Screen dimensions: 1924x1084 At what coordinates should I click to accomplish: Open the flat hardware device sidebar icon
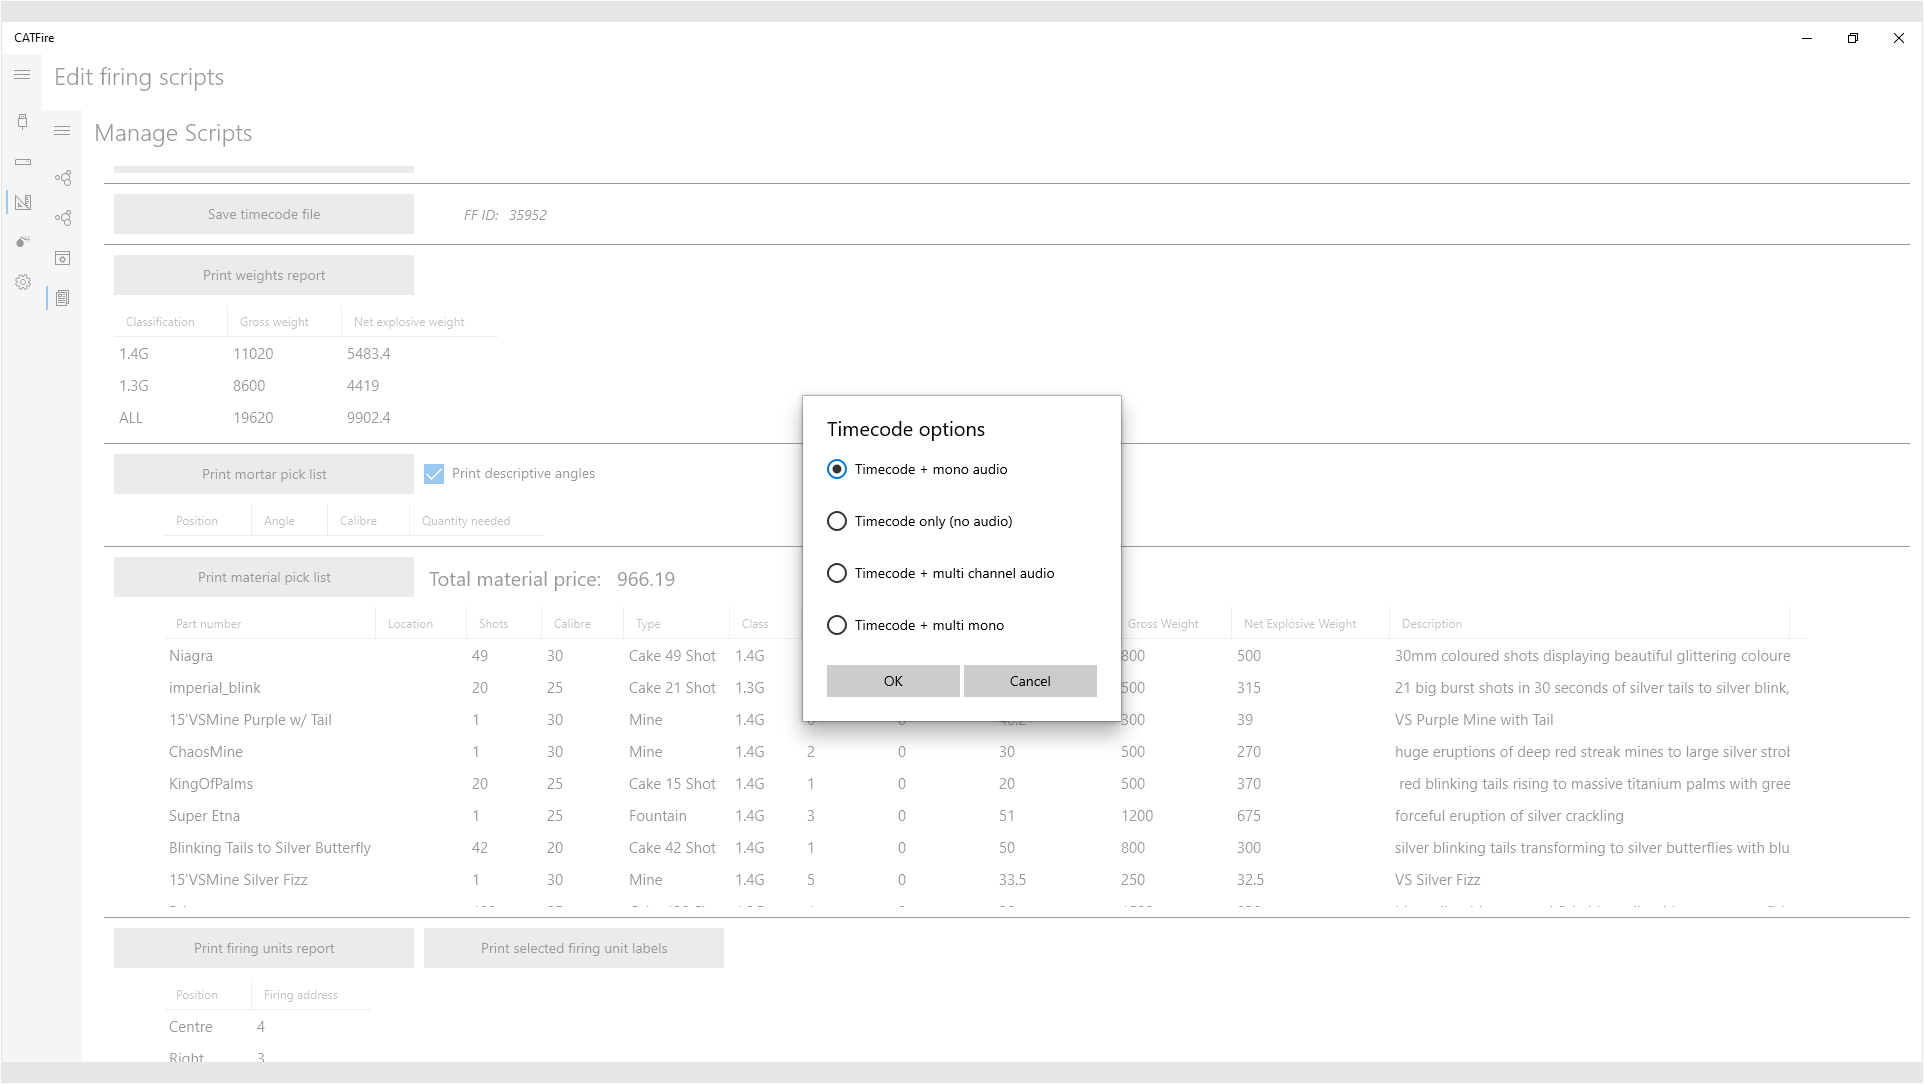(23, 162)
